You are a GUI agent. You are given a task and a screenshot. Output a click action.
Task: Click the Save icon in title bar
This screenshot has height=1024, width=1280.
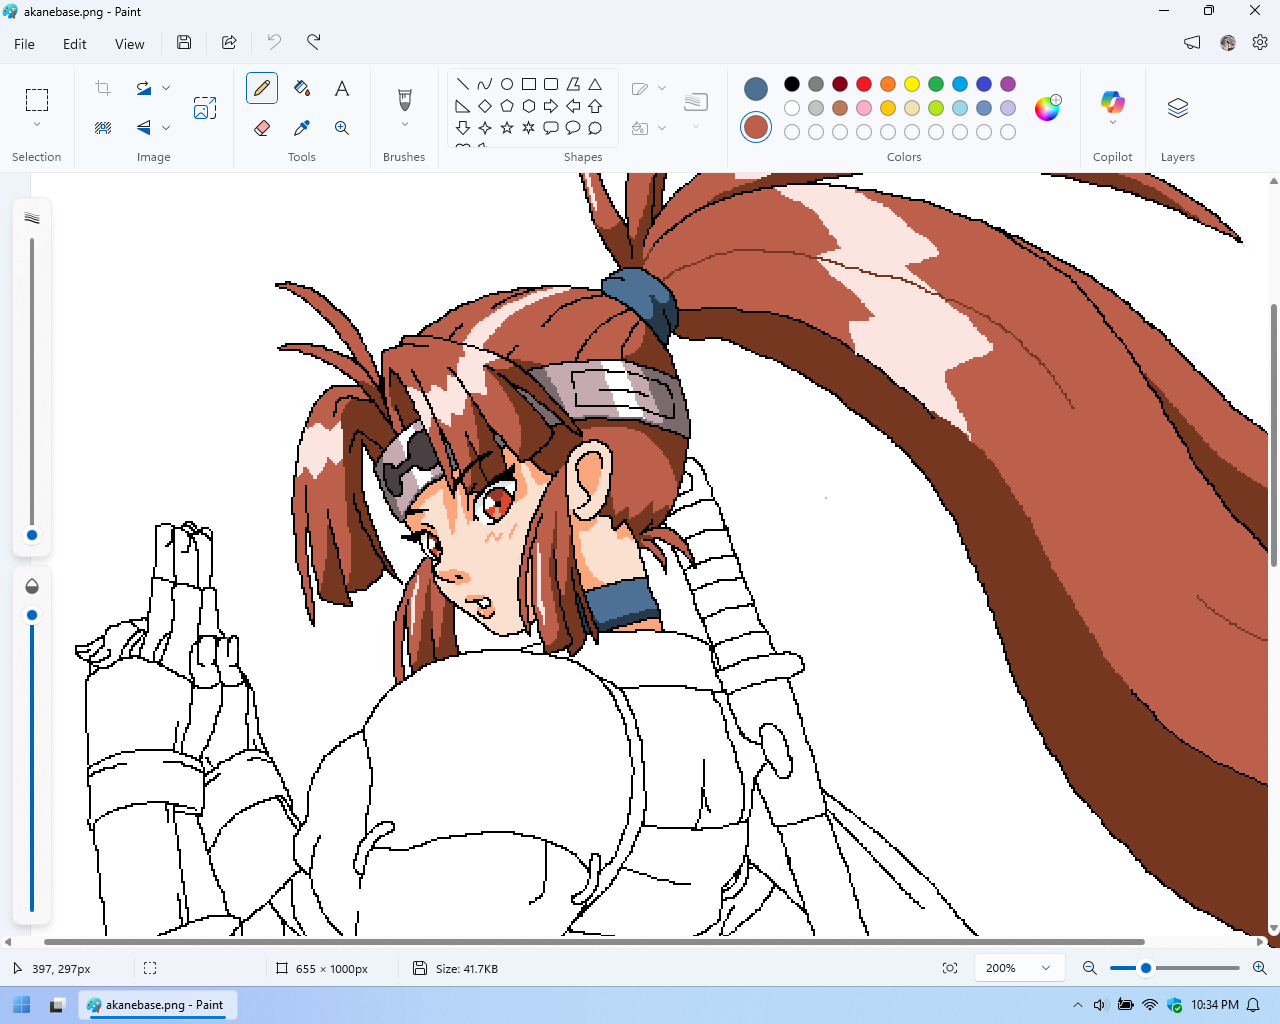pyautogui.click(x=184, y=42)
